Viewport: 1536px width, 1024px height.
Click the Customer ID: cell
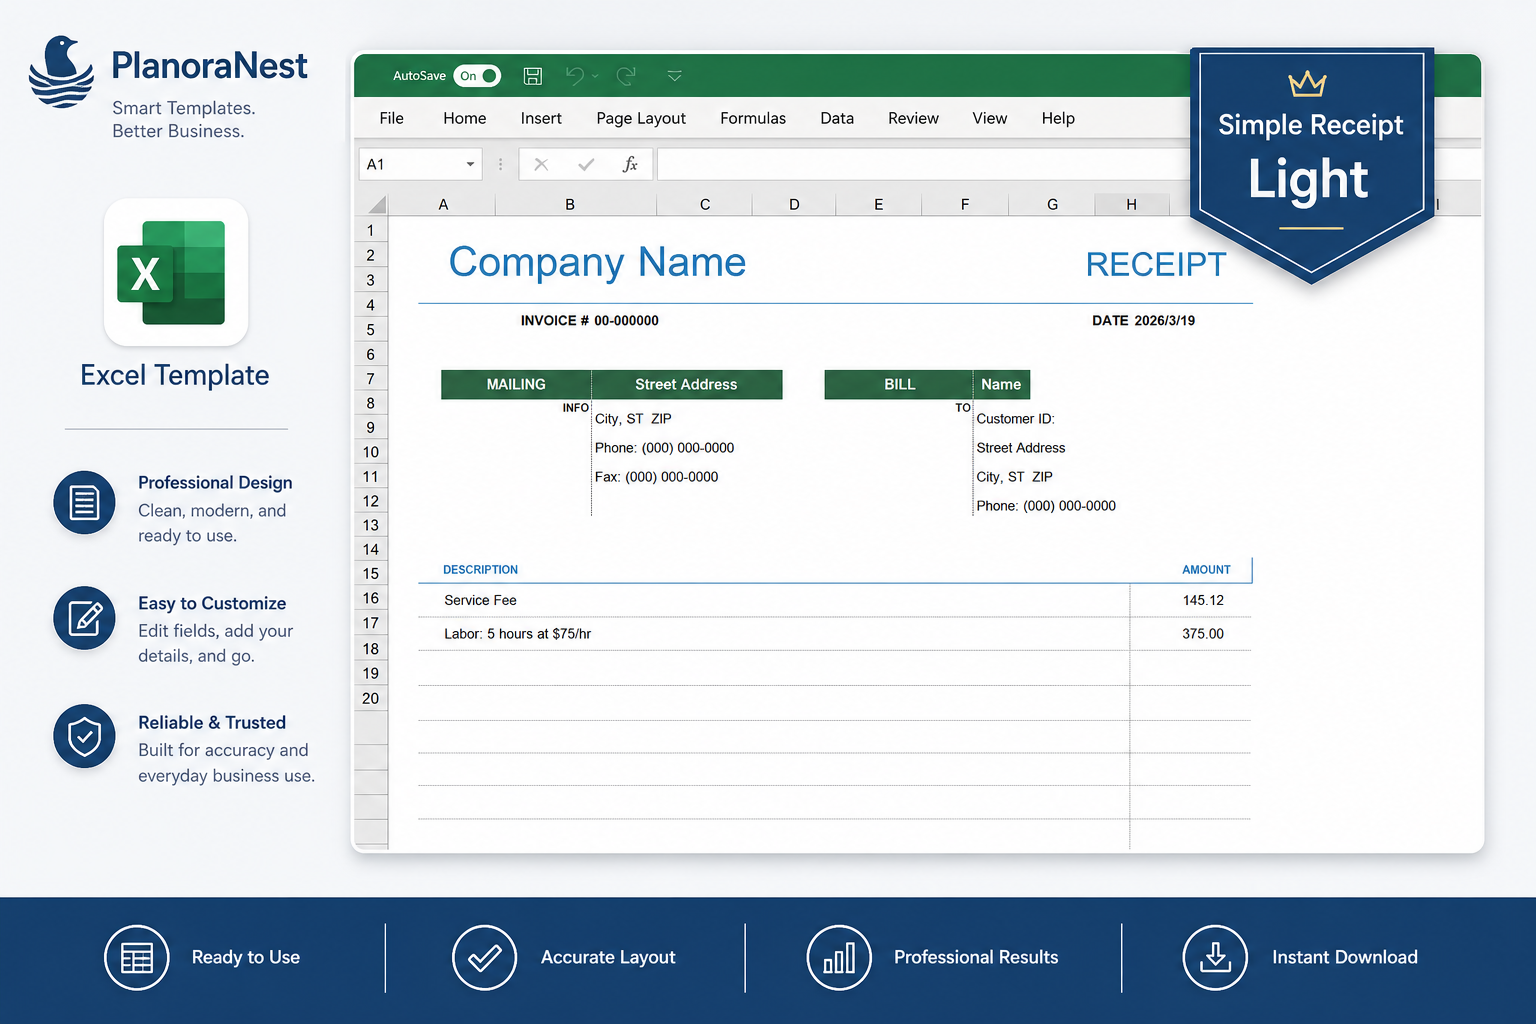pos(1015,419)
